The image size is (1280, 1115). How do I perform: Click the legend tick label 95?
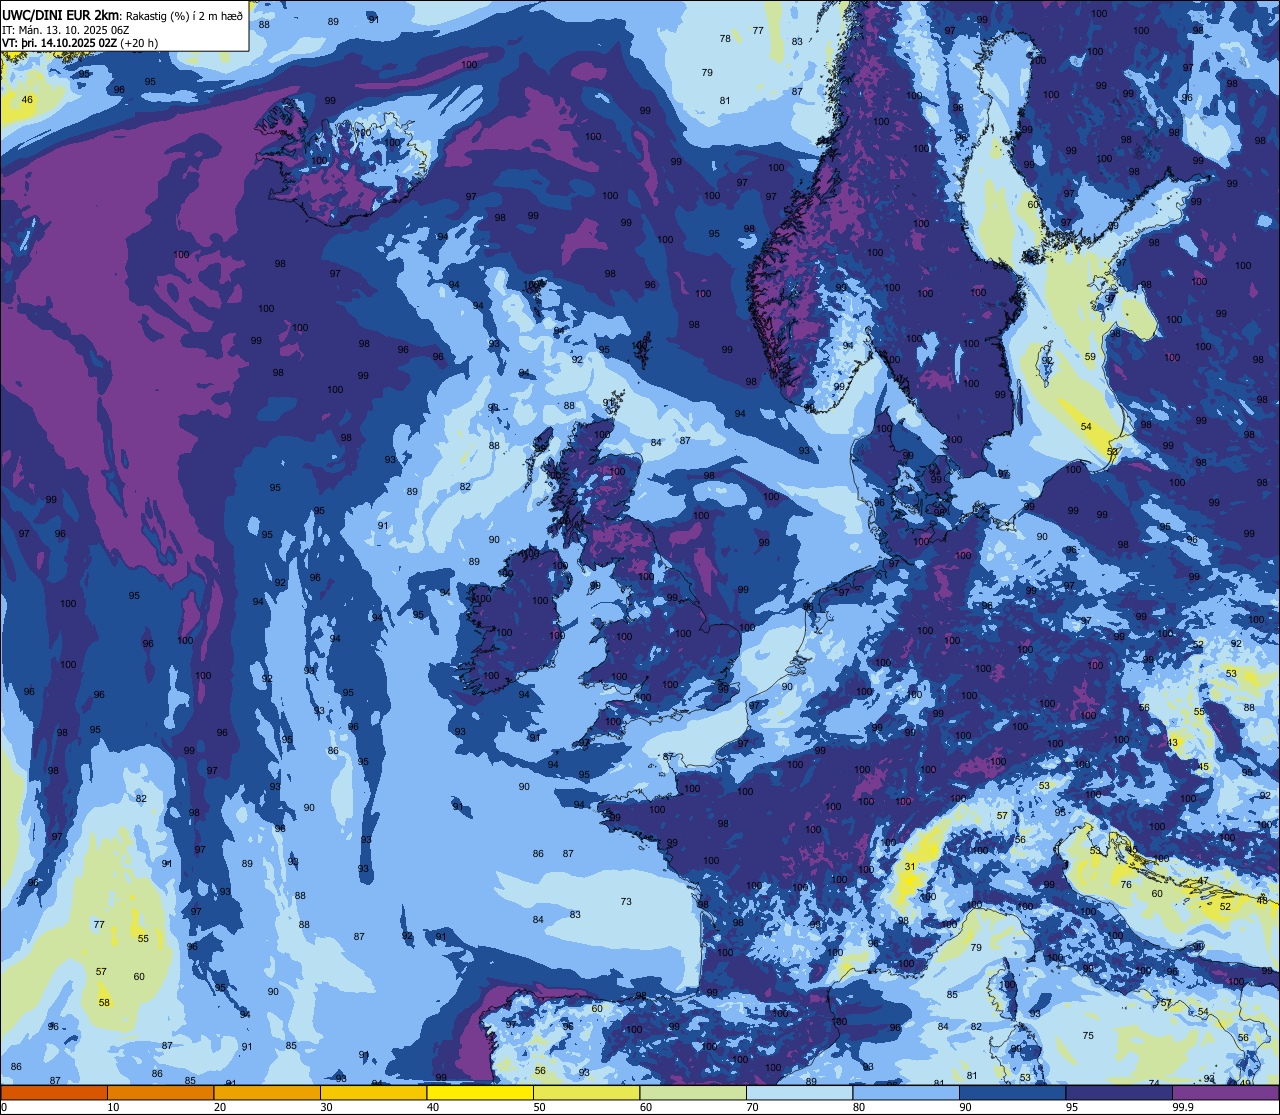click(x=1072, y=1107)
